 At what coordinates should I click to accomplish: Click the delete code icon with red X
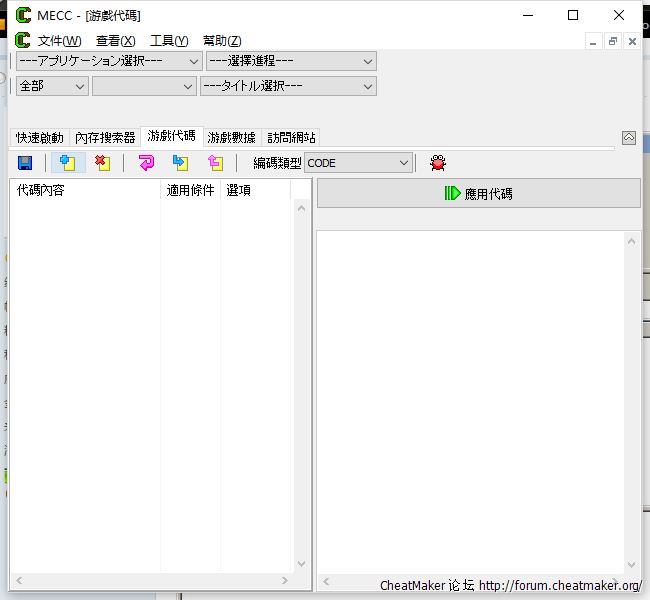(102, 163)
